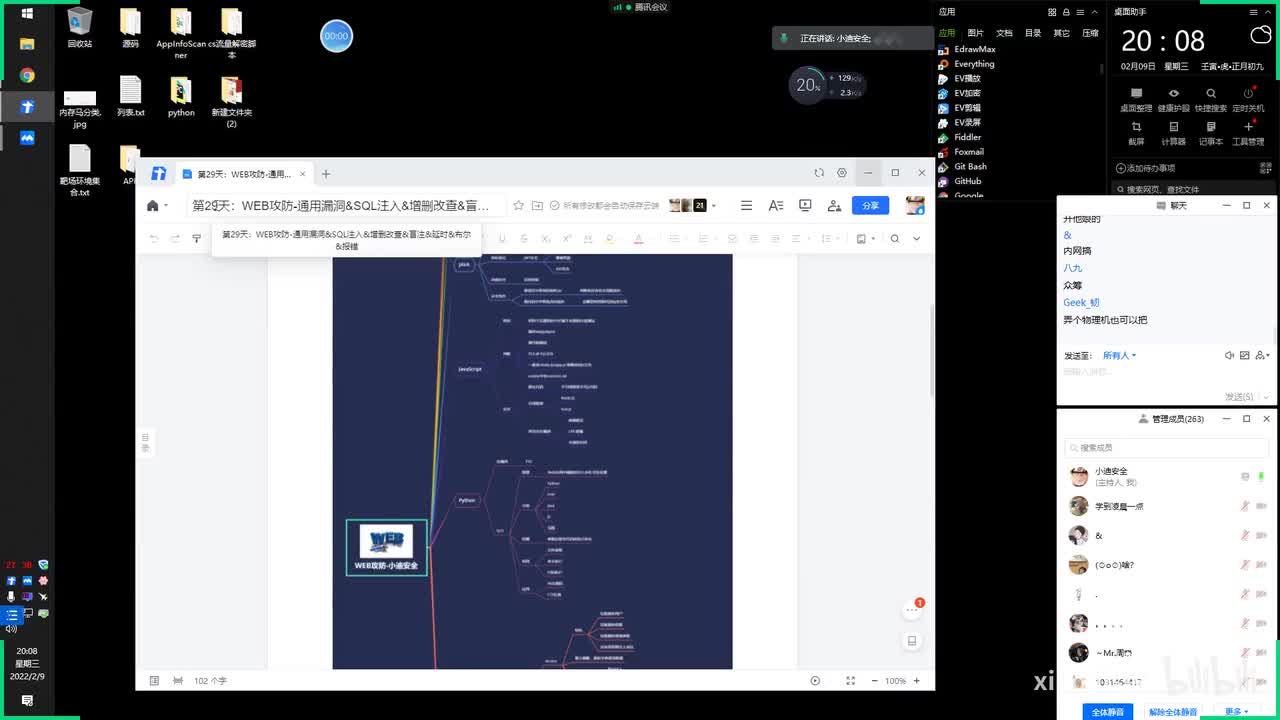Click the blue Share (分享) button

[x=870, y=205]
